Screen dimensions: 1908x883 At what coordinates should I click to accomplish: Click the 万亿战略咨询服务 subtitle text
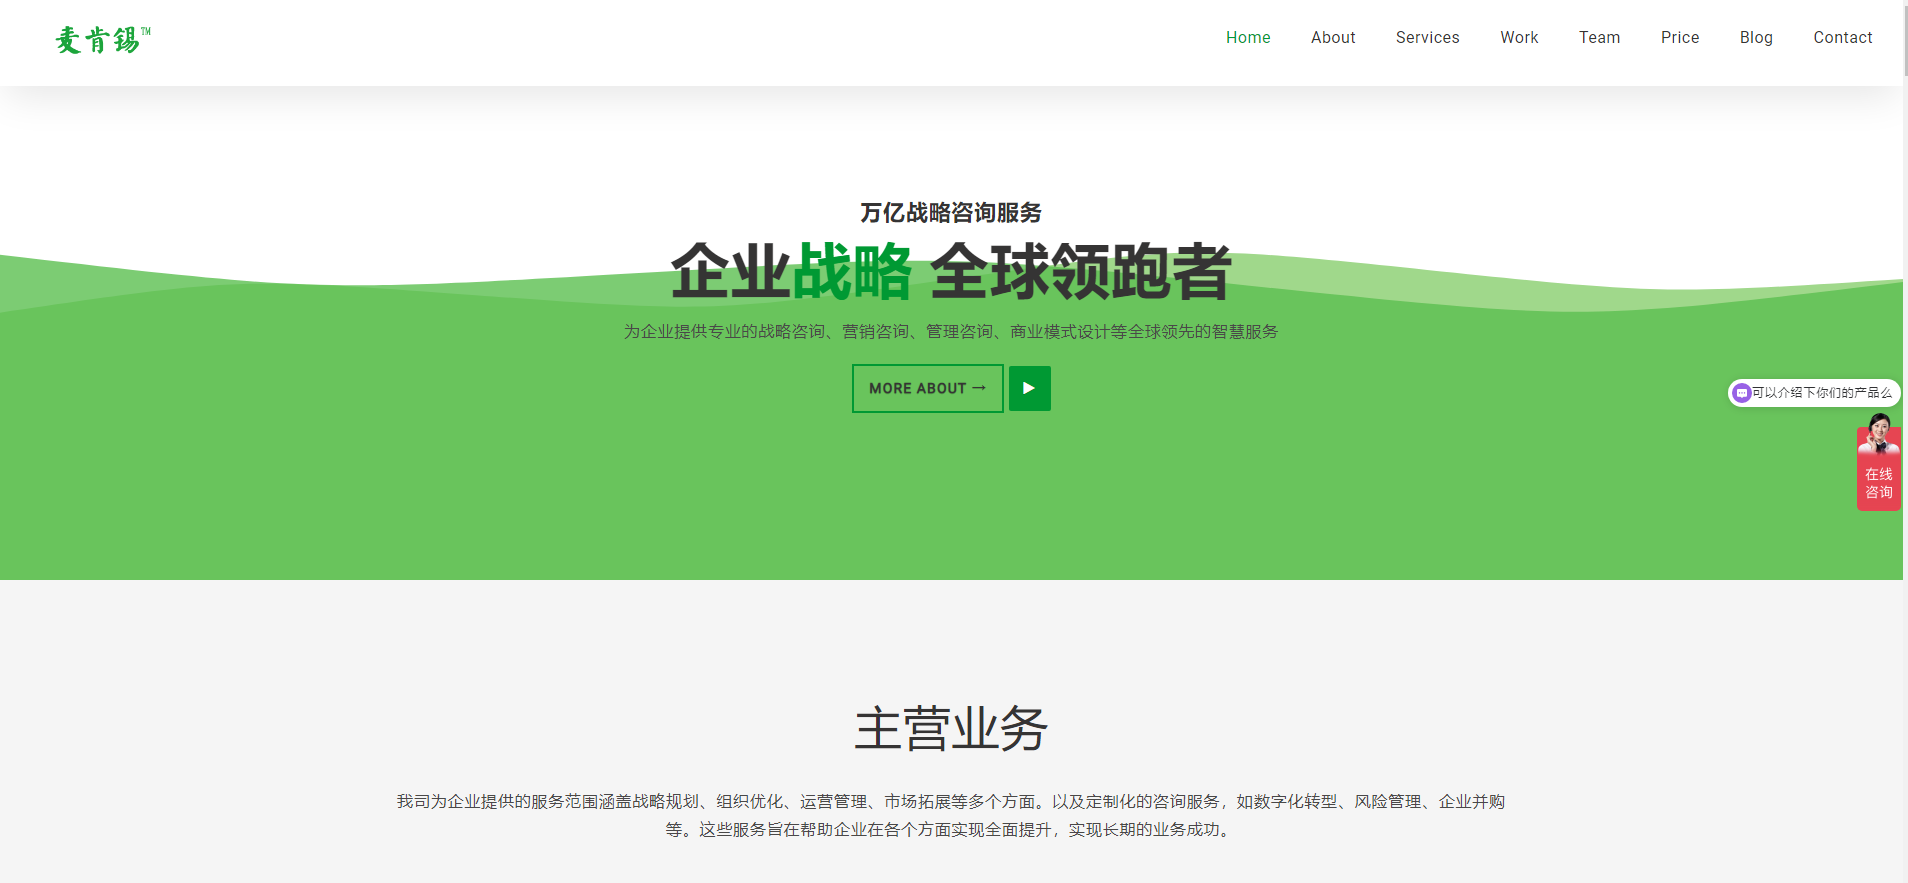(x=950, y=213)
